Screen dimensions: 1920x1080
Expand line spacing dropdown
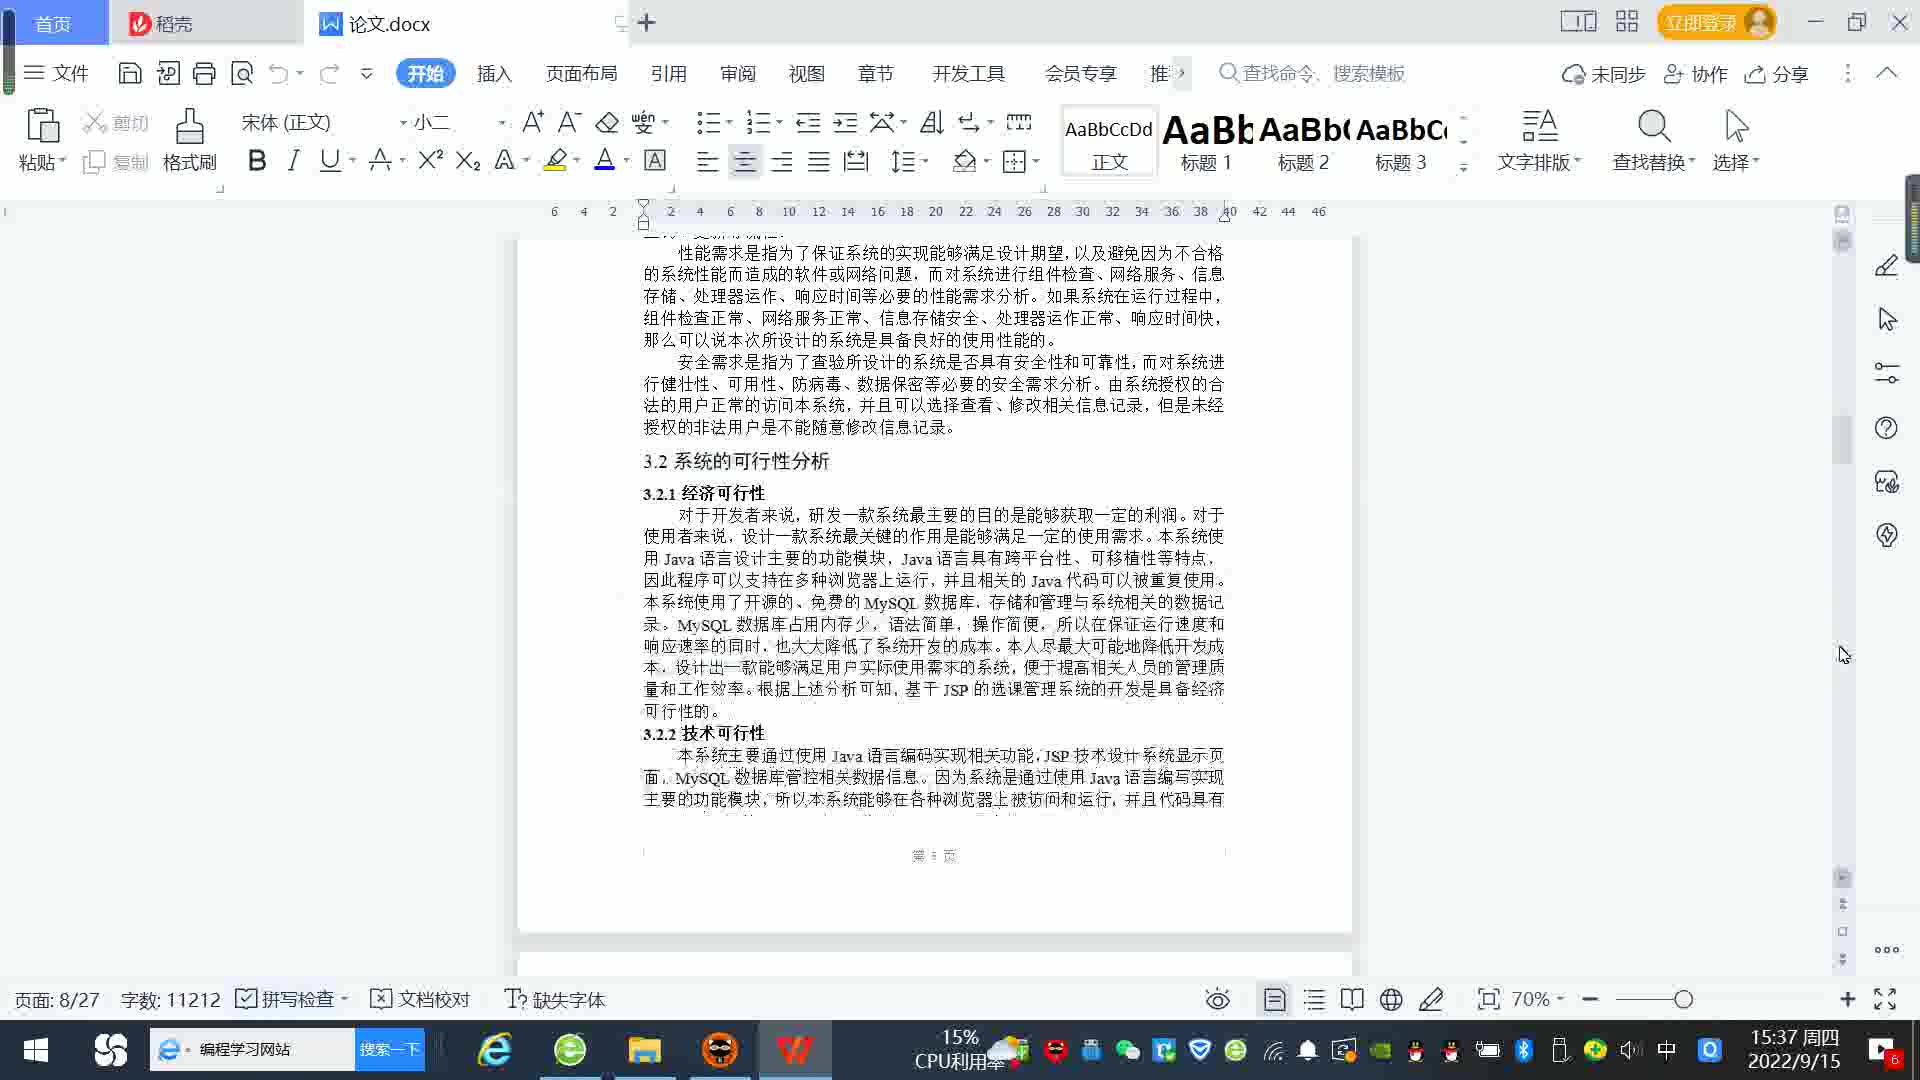pyautogui.click(x=925, y=161)
